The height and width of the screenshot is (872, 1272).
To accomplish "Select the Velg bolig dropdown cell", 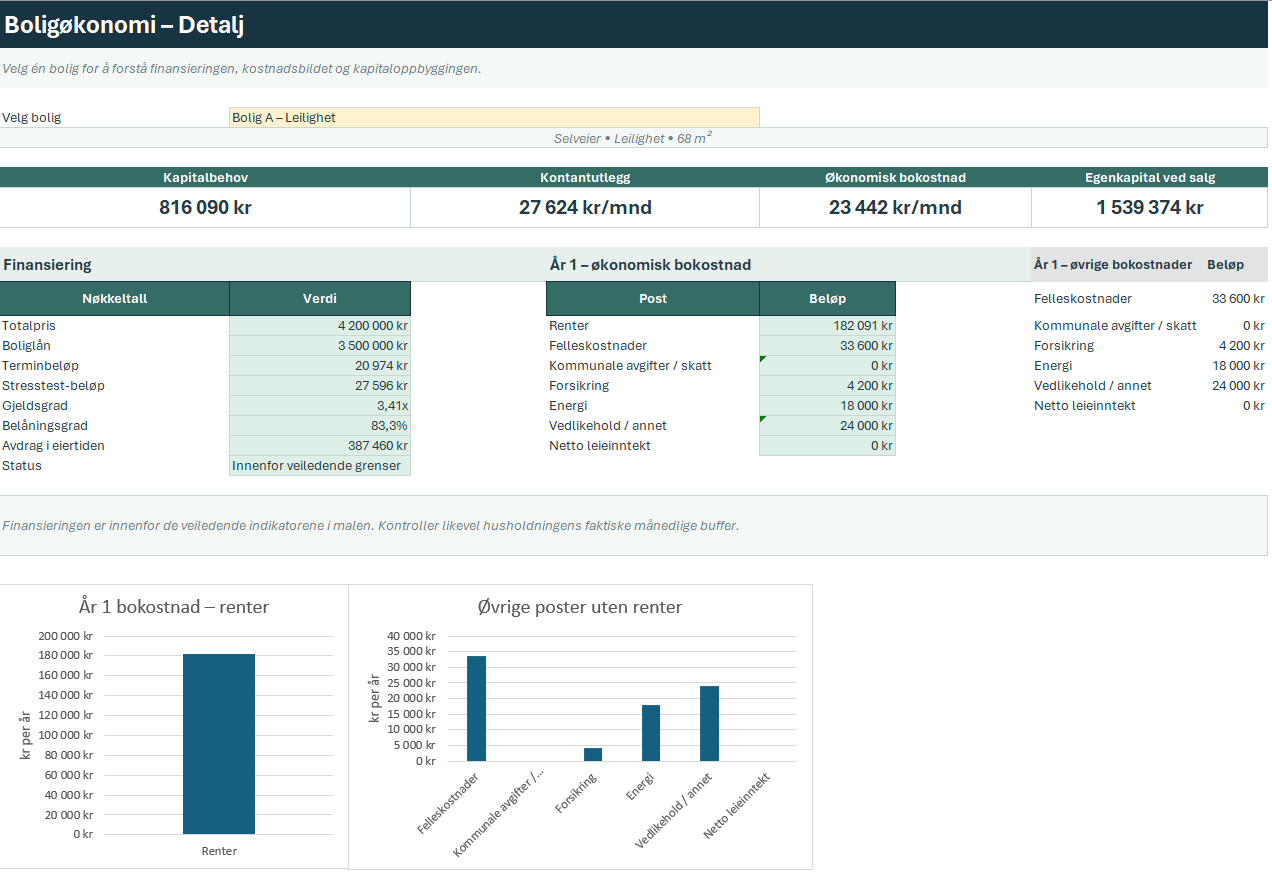I will coord(494,117).
